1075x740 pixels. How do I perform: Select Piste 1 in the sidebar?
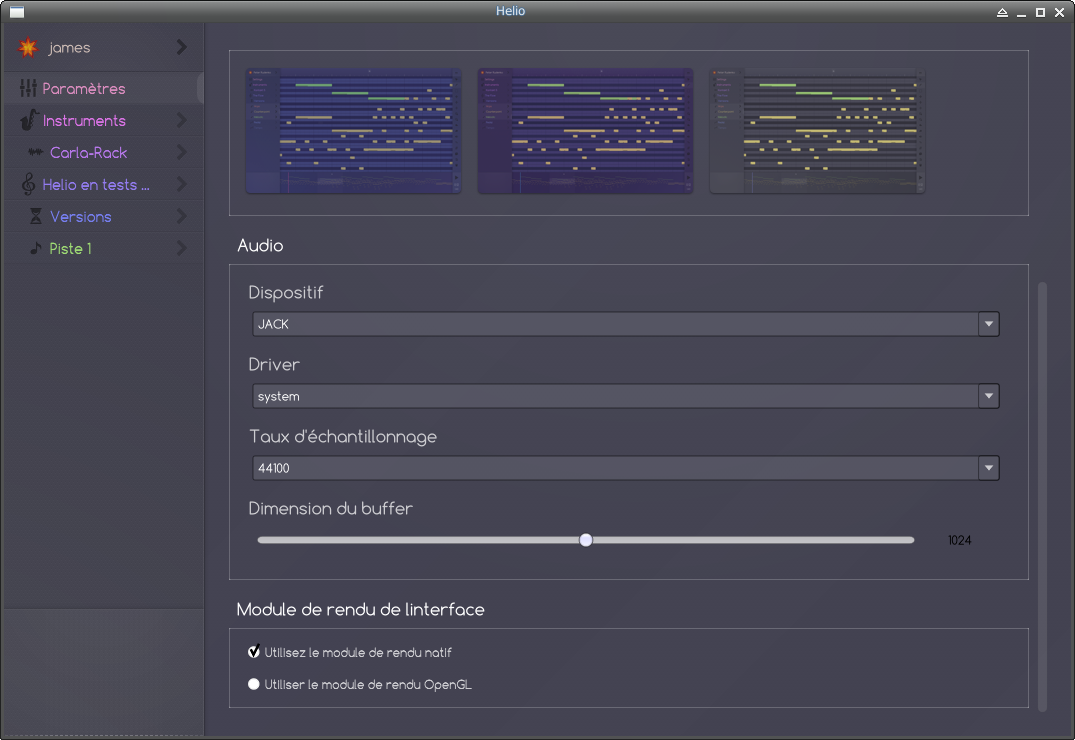pos(103,248)
